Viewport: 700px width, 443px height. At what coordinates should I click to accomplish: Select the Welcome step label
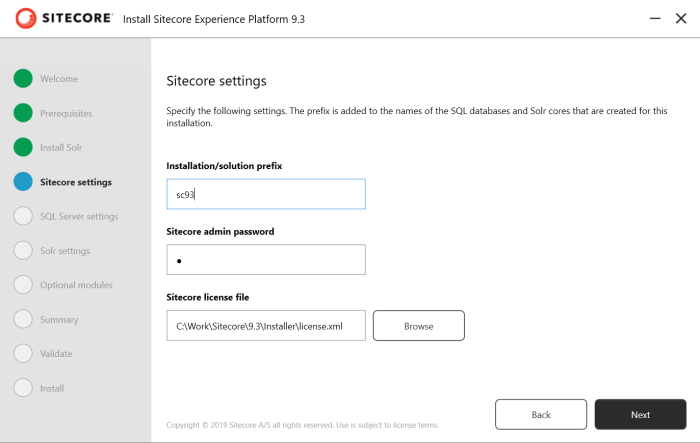tap(59, 79)
